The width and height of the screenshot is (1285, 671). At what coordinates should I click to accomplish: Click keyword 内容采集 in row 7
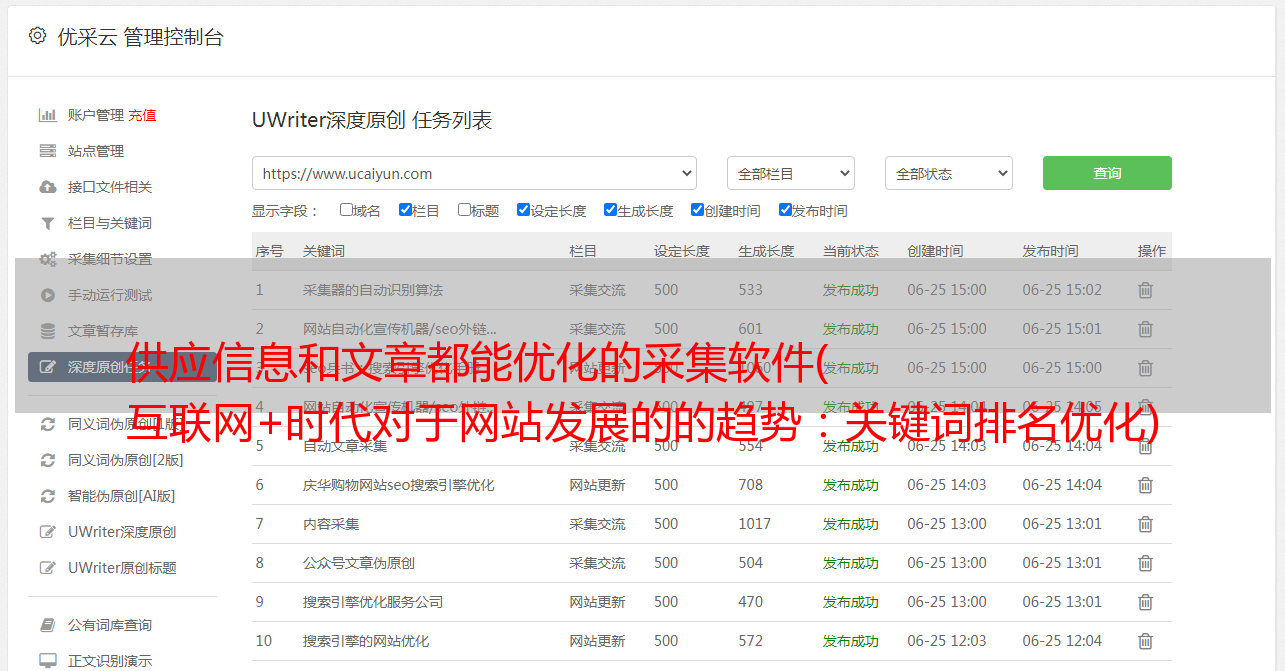coord(331,524)
